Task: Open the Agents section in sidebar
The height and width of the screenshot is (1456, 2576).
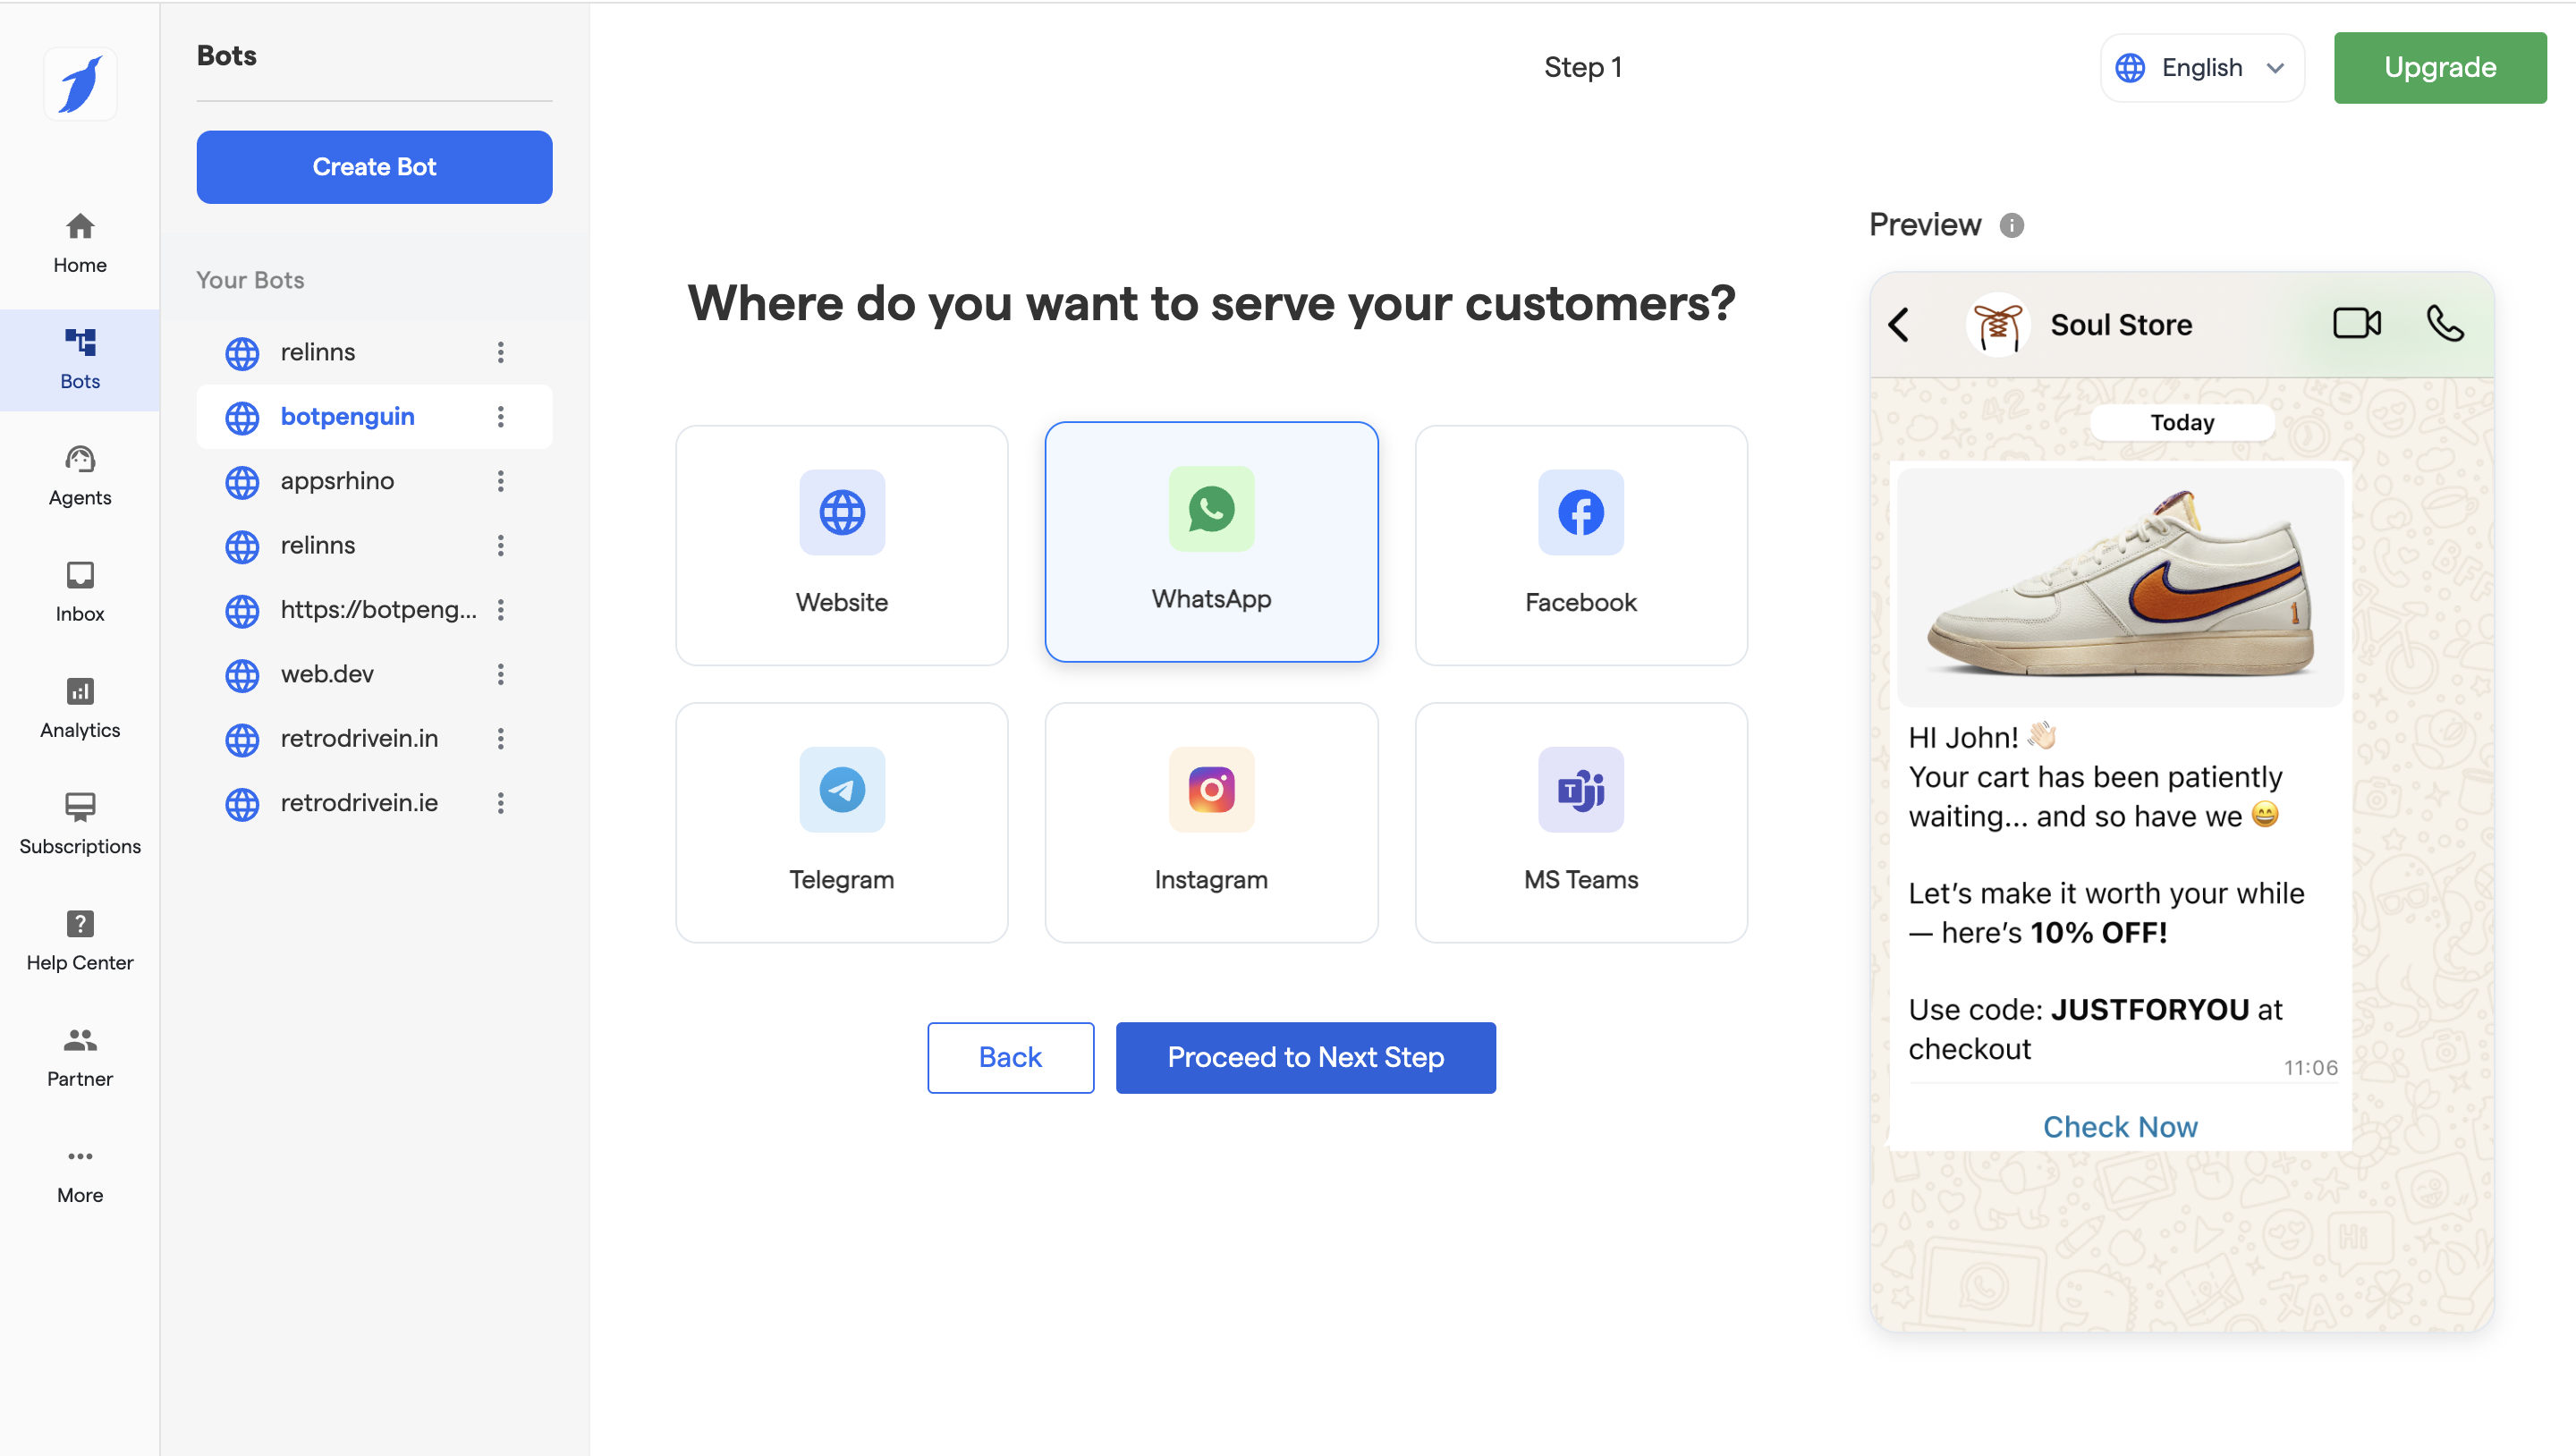Action: pyautogui.click(x=80, y=475)
